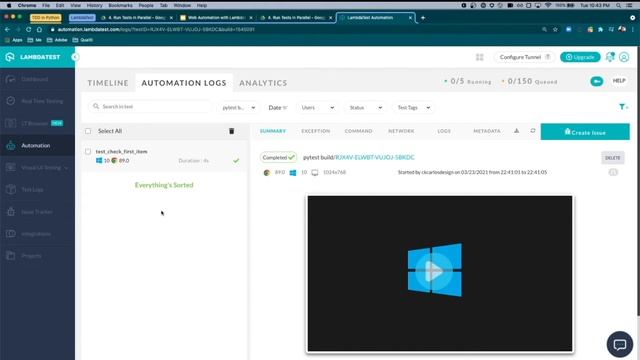Viewport: 640px width, 360px height.
Task: Open the filter funnel icon
Action: tap(623, 107)
